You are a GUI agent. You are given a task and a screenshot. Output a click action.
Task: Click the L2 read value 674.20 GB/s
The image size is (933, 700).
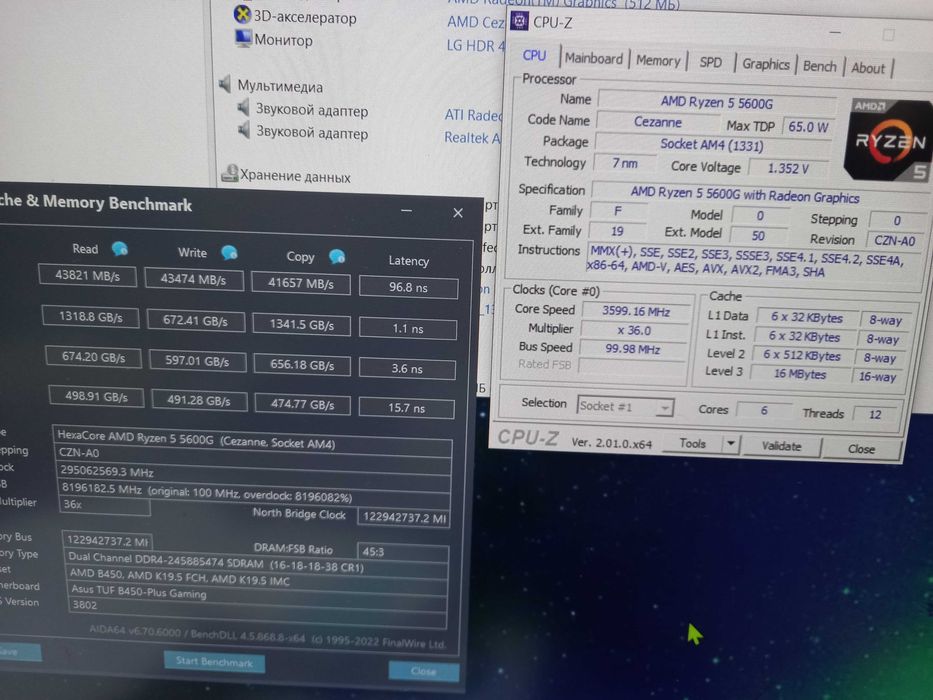93,357
